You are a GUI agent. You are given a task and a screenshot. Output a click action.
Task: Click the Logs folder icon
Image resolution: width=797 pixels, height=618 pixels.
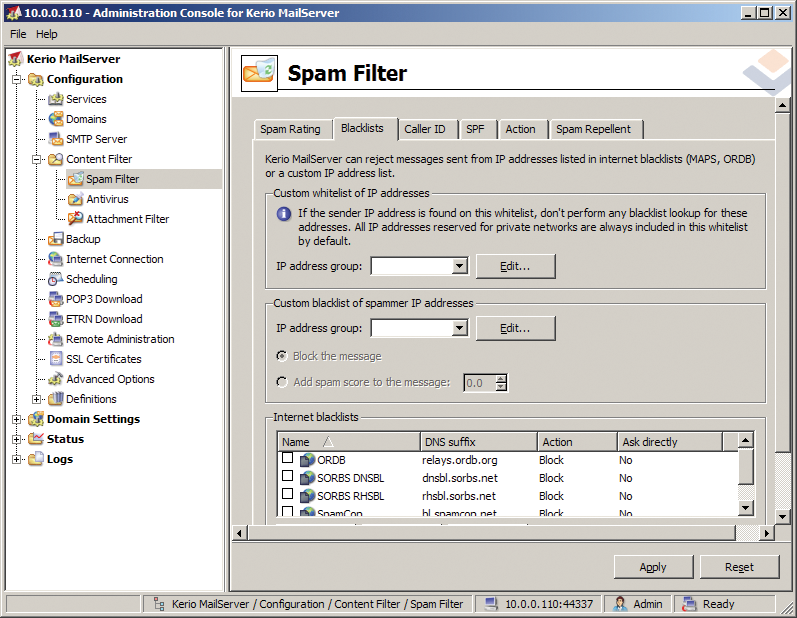[x=36, y=459]
